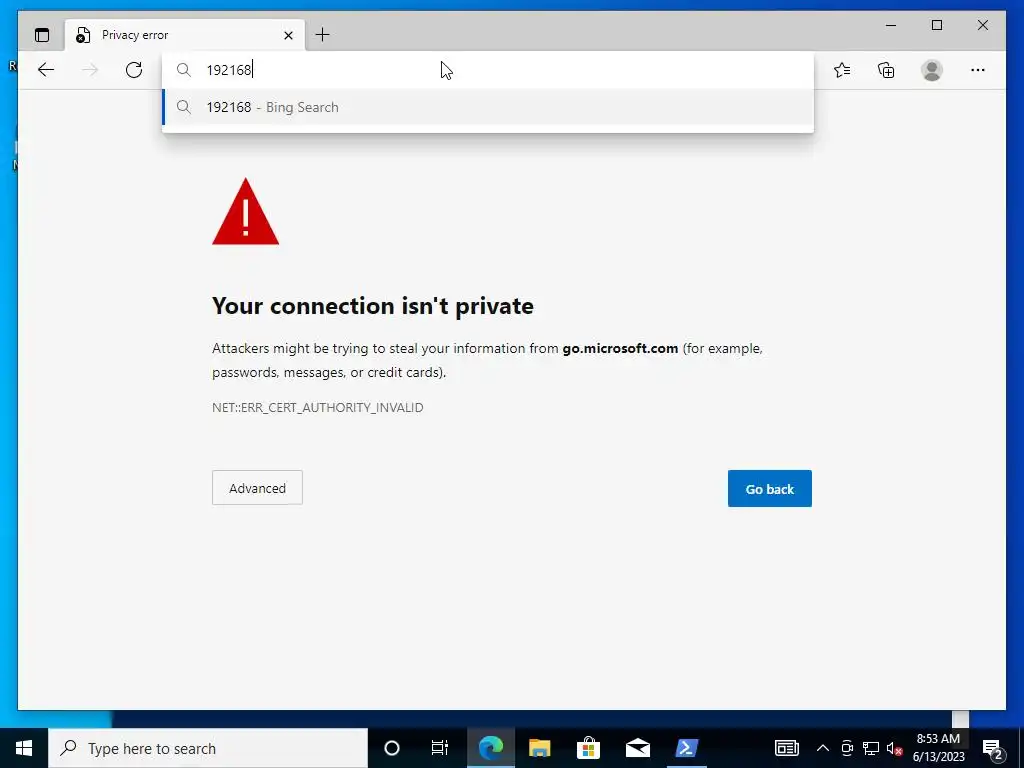
Task: Open the Favorites star icon
Action: pos(842,70)
